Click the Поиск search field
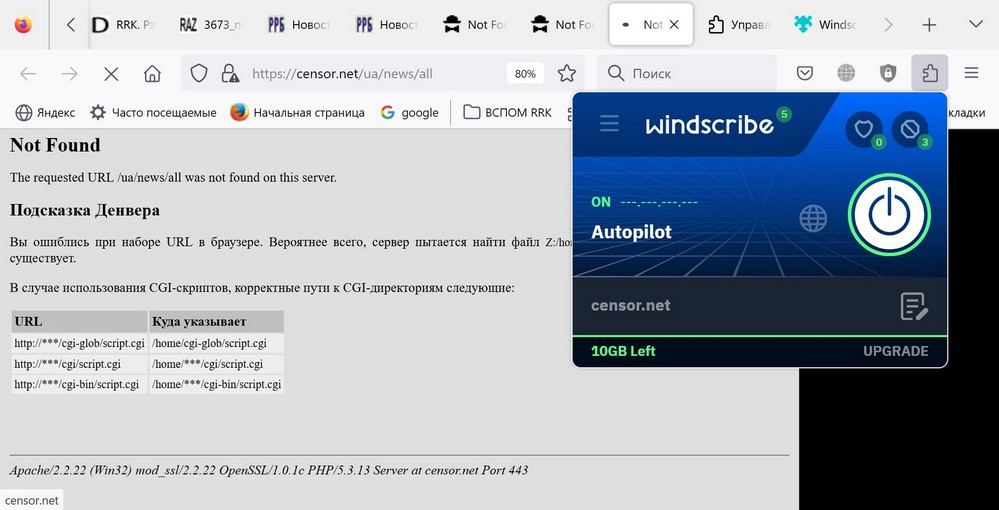Viewport: 999px width, 510px height. click(687, 73)
